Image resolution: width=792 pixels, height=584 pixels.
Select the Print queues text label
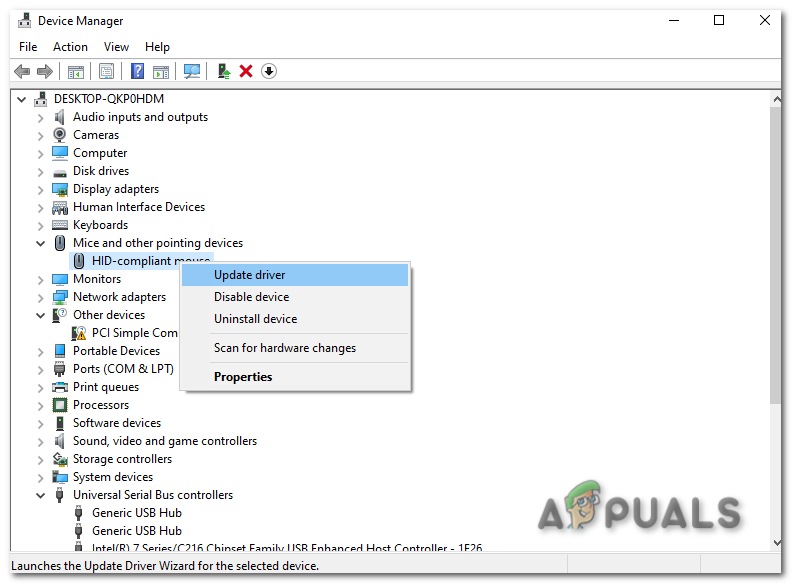106,387
